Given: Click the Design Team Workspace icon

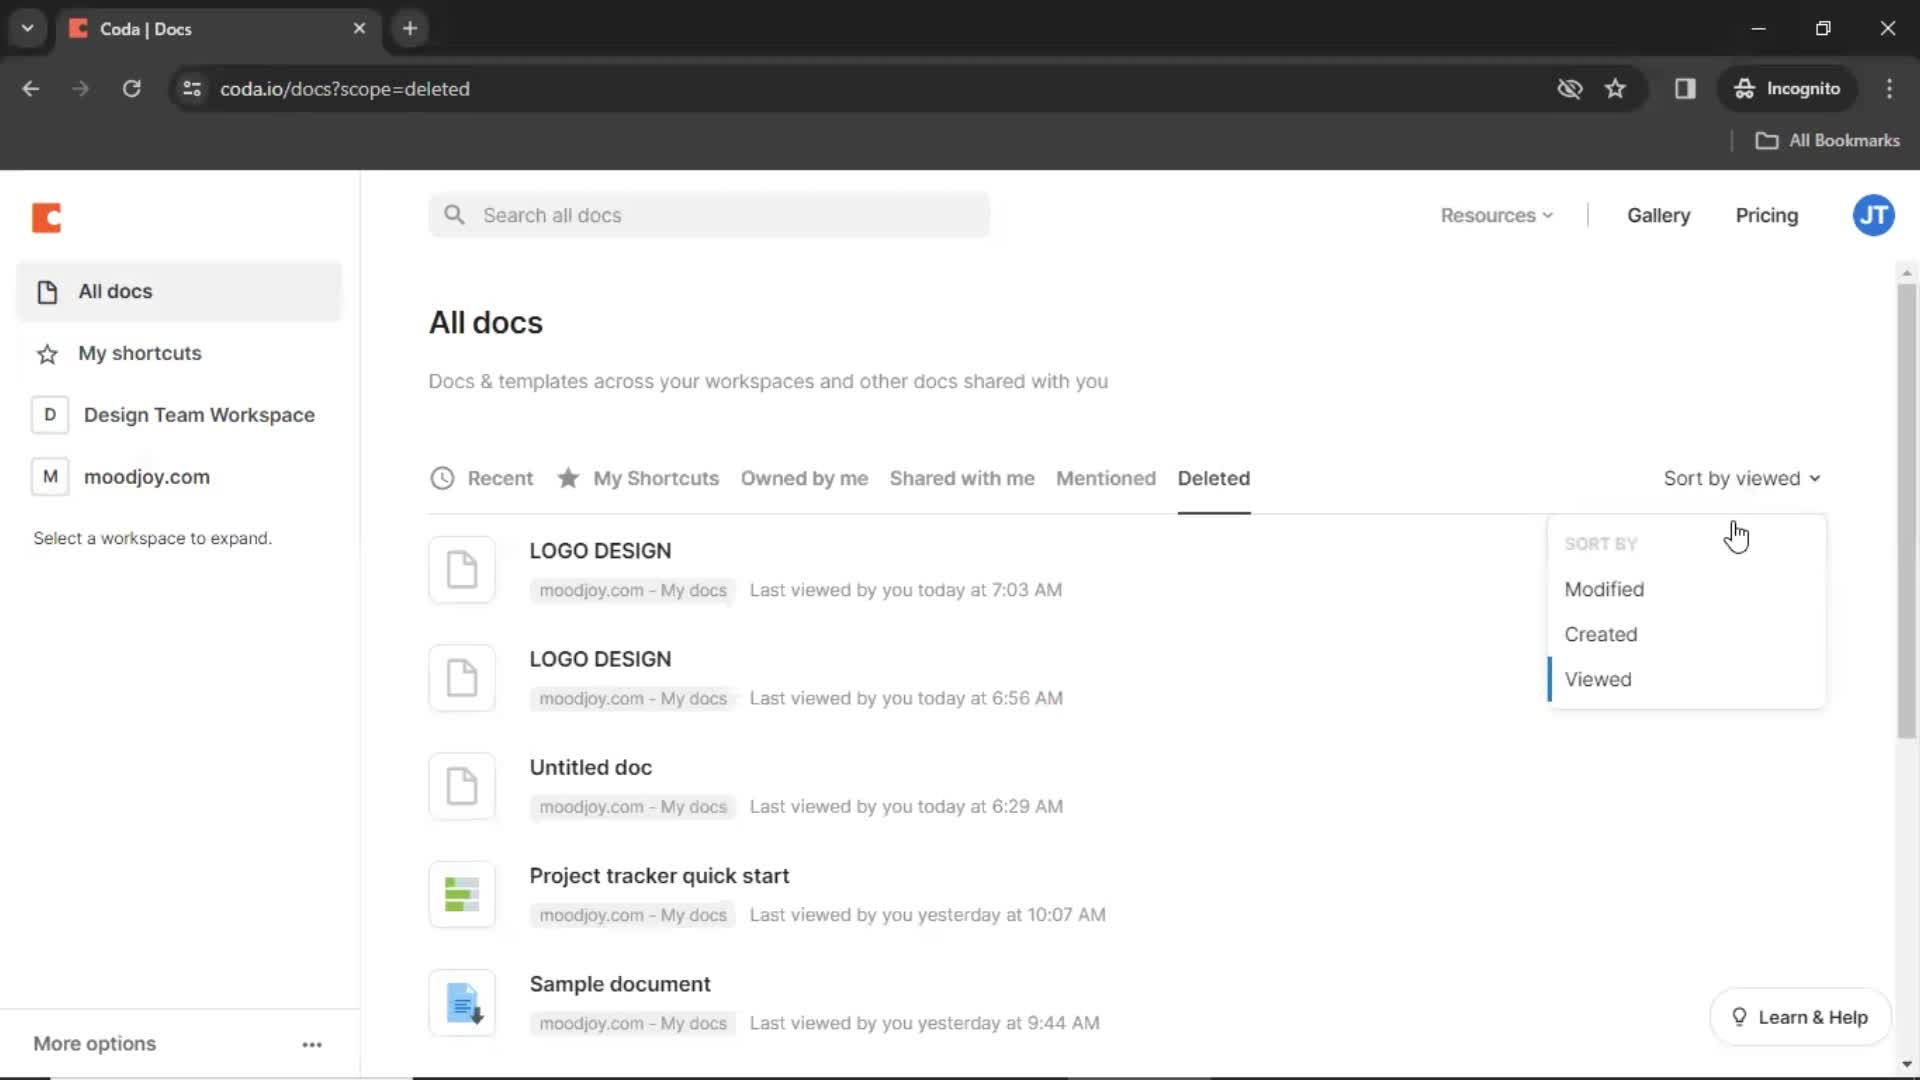Looking at the screenshot, I should [x=50, y=414].
